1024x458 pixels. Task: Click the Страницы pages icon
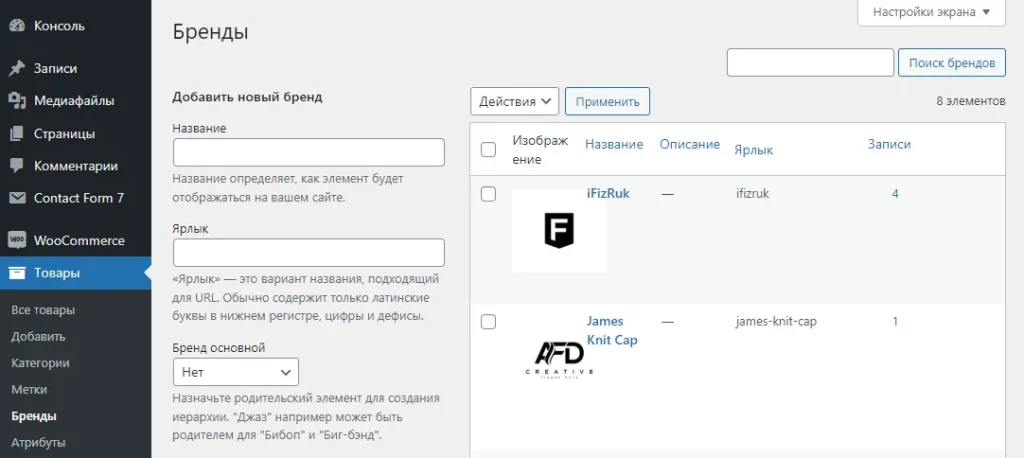pyautogui.click(x=18, y=134)
